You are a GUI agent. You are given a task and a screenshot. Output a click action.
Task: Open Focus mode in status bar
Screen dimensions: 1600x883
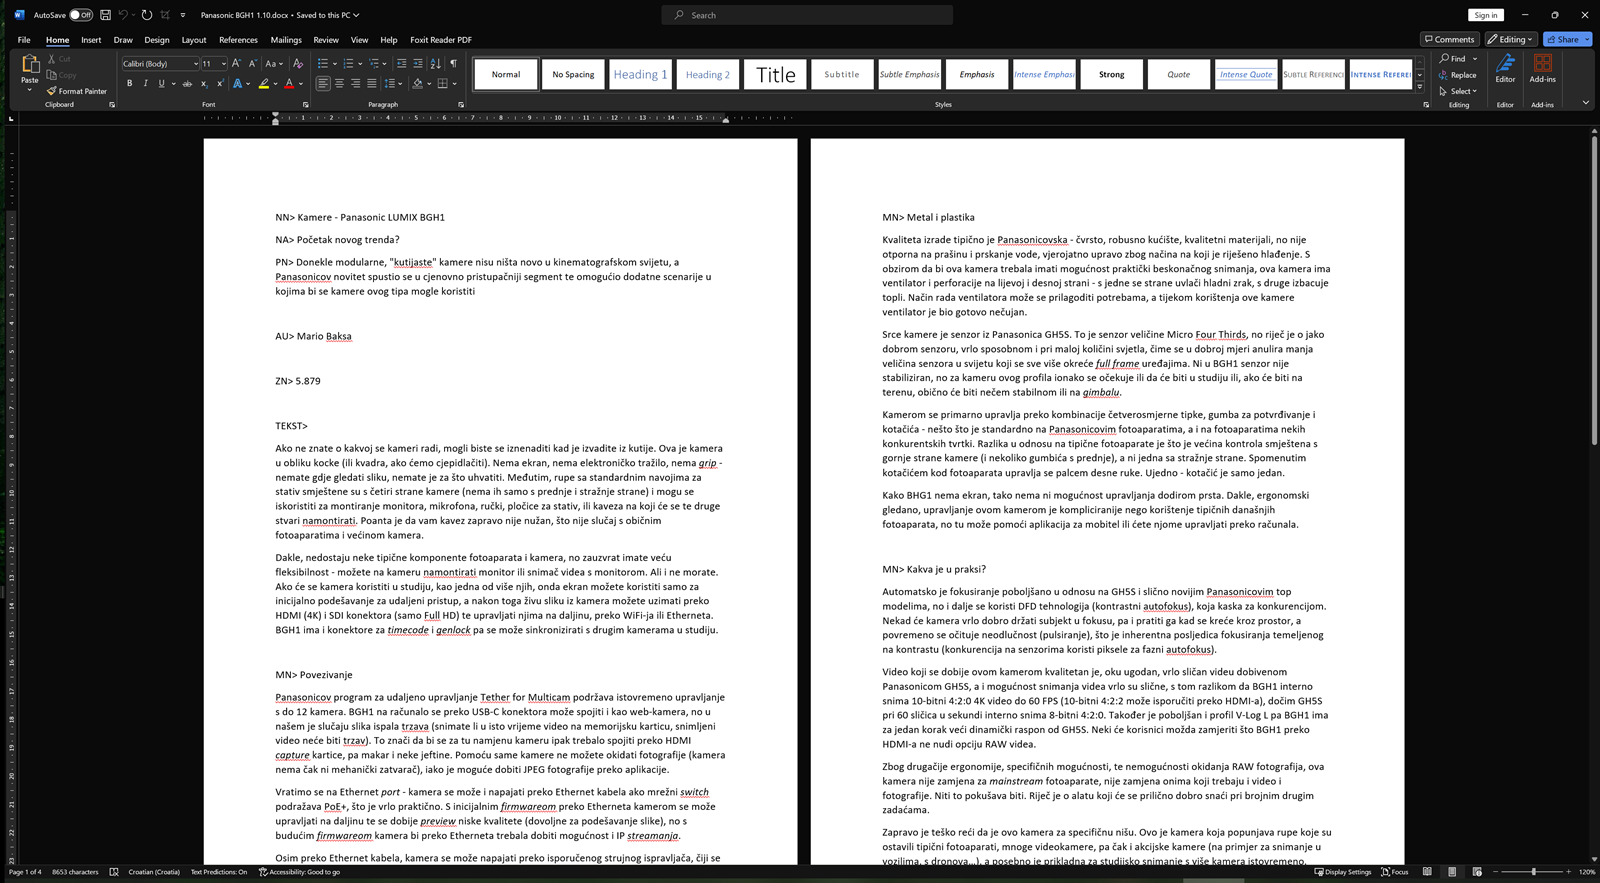1395,872
